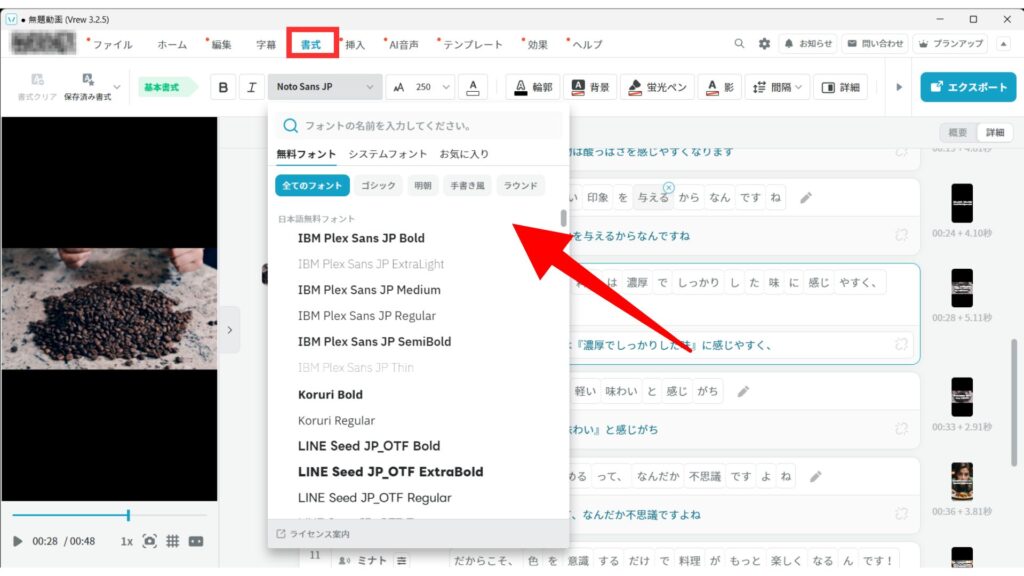This screenshot has width=1024, height=576.
Task: Toggle italic text style
Action: (x=251, y=87)
